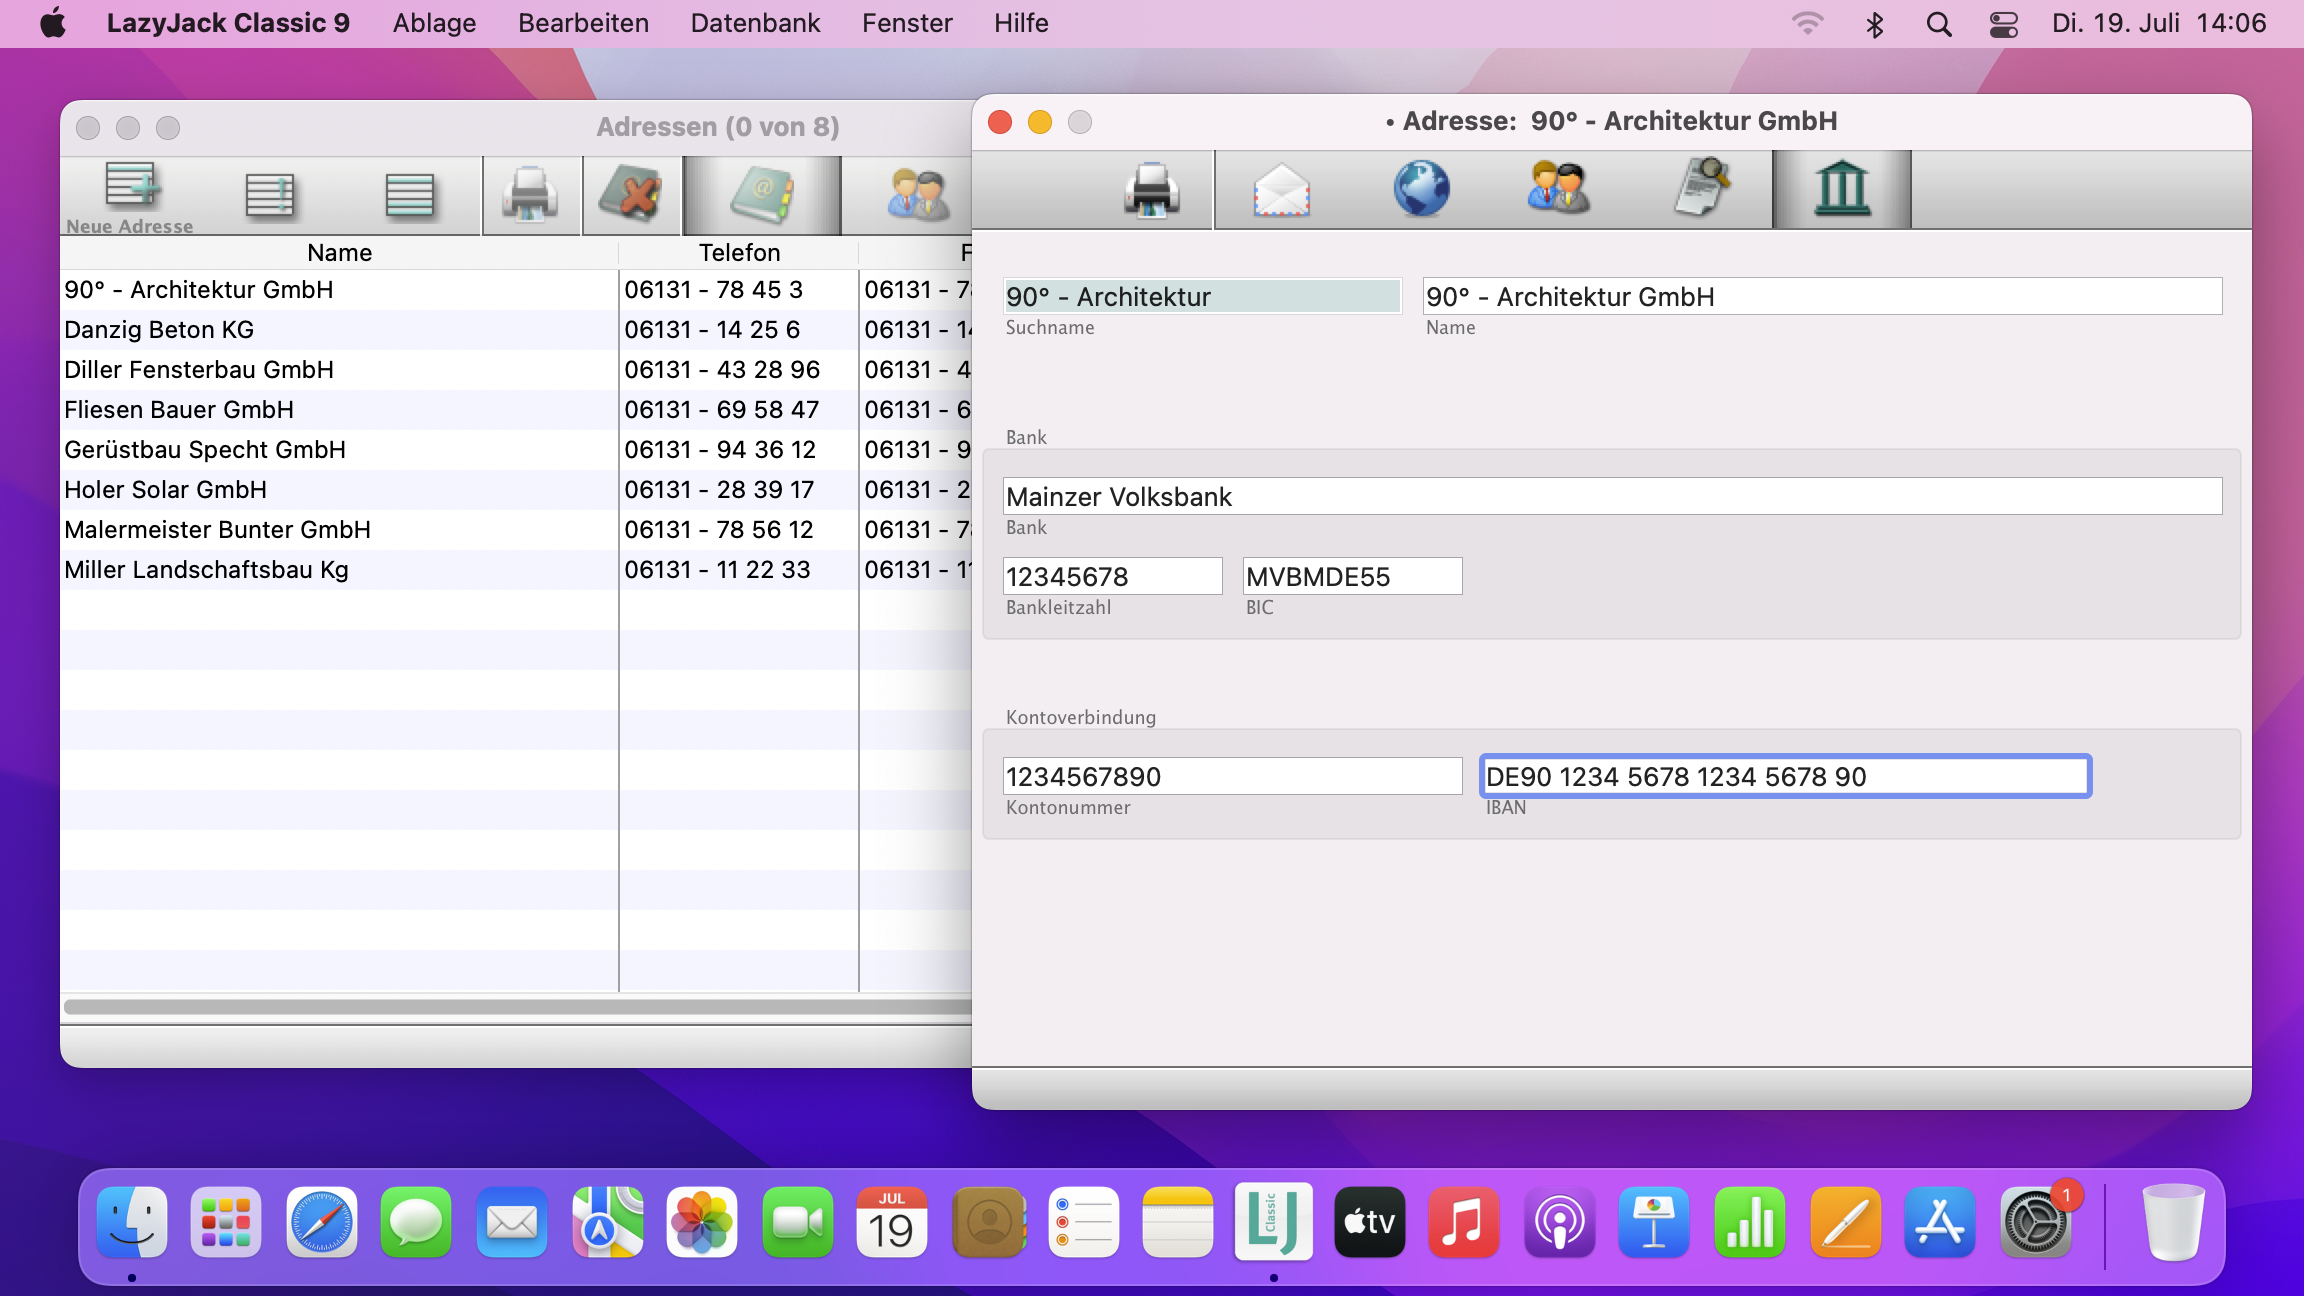The height and width of the screenshot is (1296, 2304).
Task: Click phone number 06131 - 11 22 33
Action: coord(717,570)
